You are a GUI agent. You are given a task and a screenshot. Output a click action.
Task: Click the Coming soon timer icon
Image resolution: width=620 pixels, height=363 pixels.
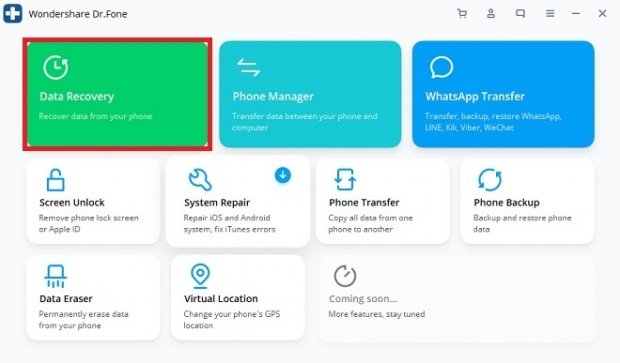pyautogui.click(x=345, y=276)
